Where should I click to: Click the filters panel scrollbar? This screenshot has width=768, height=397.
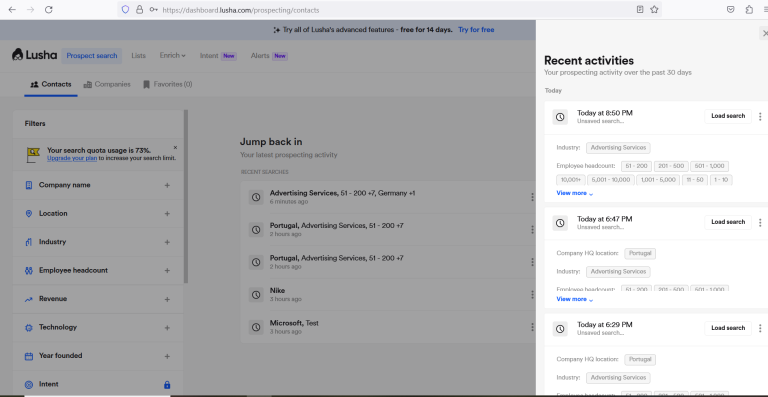pos(186,196)
